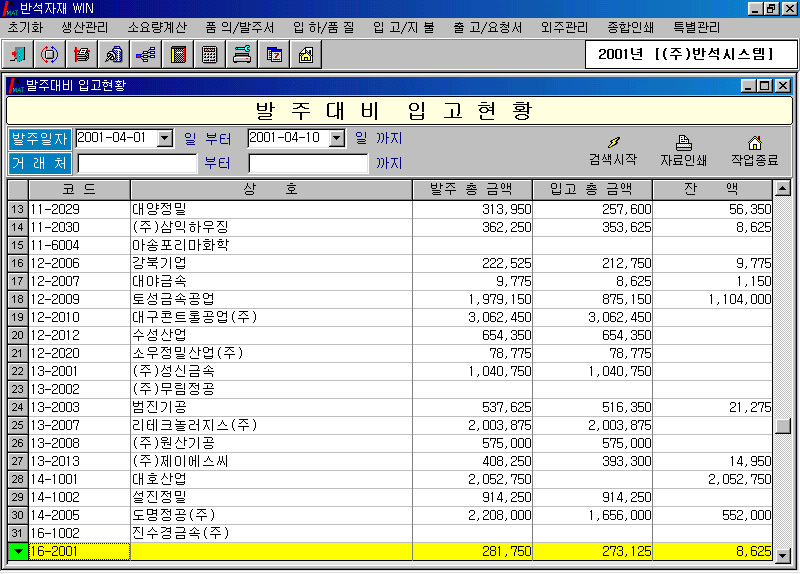Click the first 거래처 input field

click(x=137, y=163)
